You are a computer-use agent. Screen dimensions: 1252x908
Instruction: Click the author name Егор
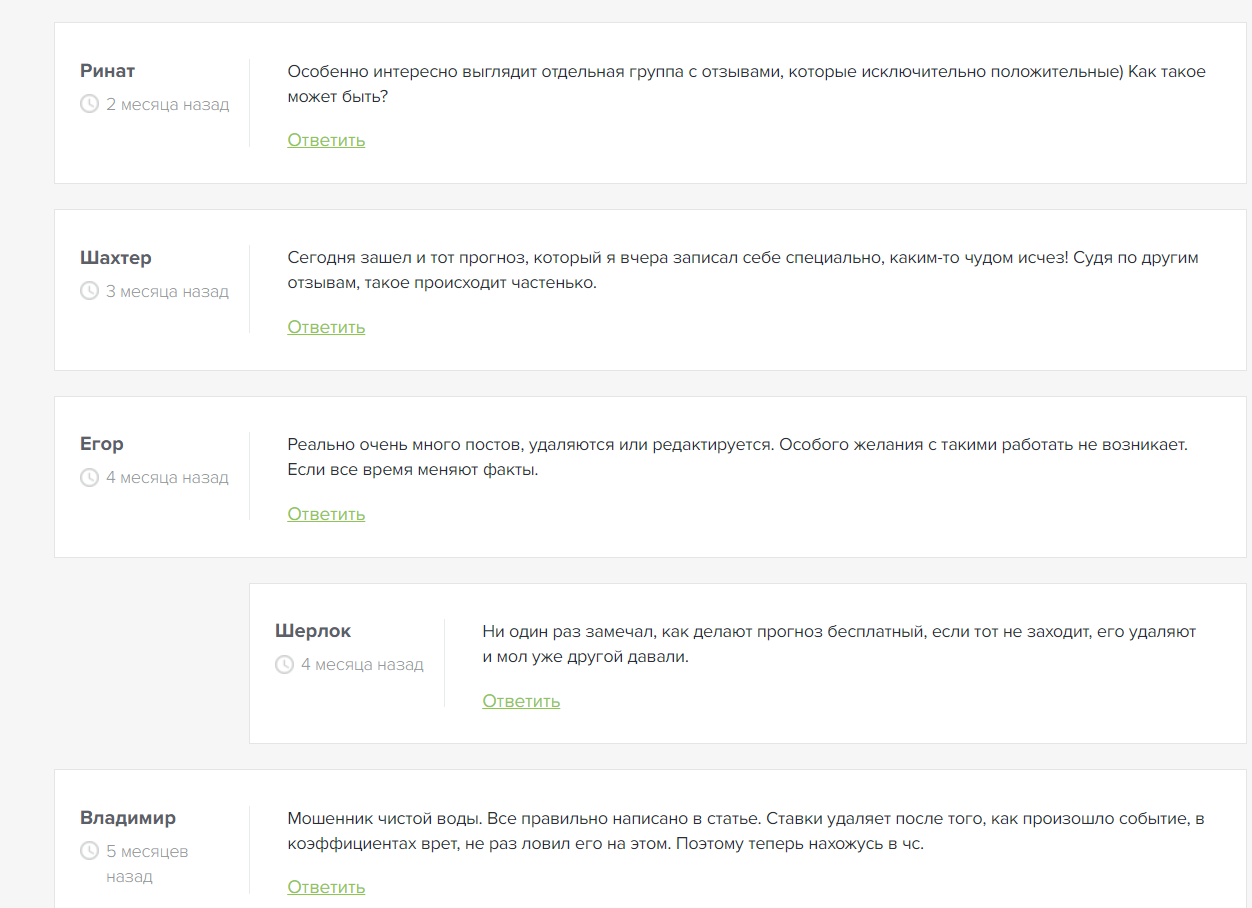point(102,444)
